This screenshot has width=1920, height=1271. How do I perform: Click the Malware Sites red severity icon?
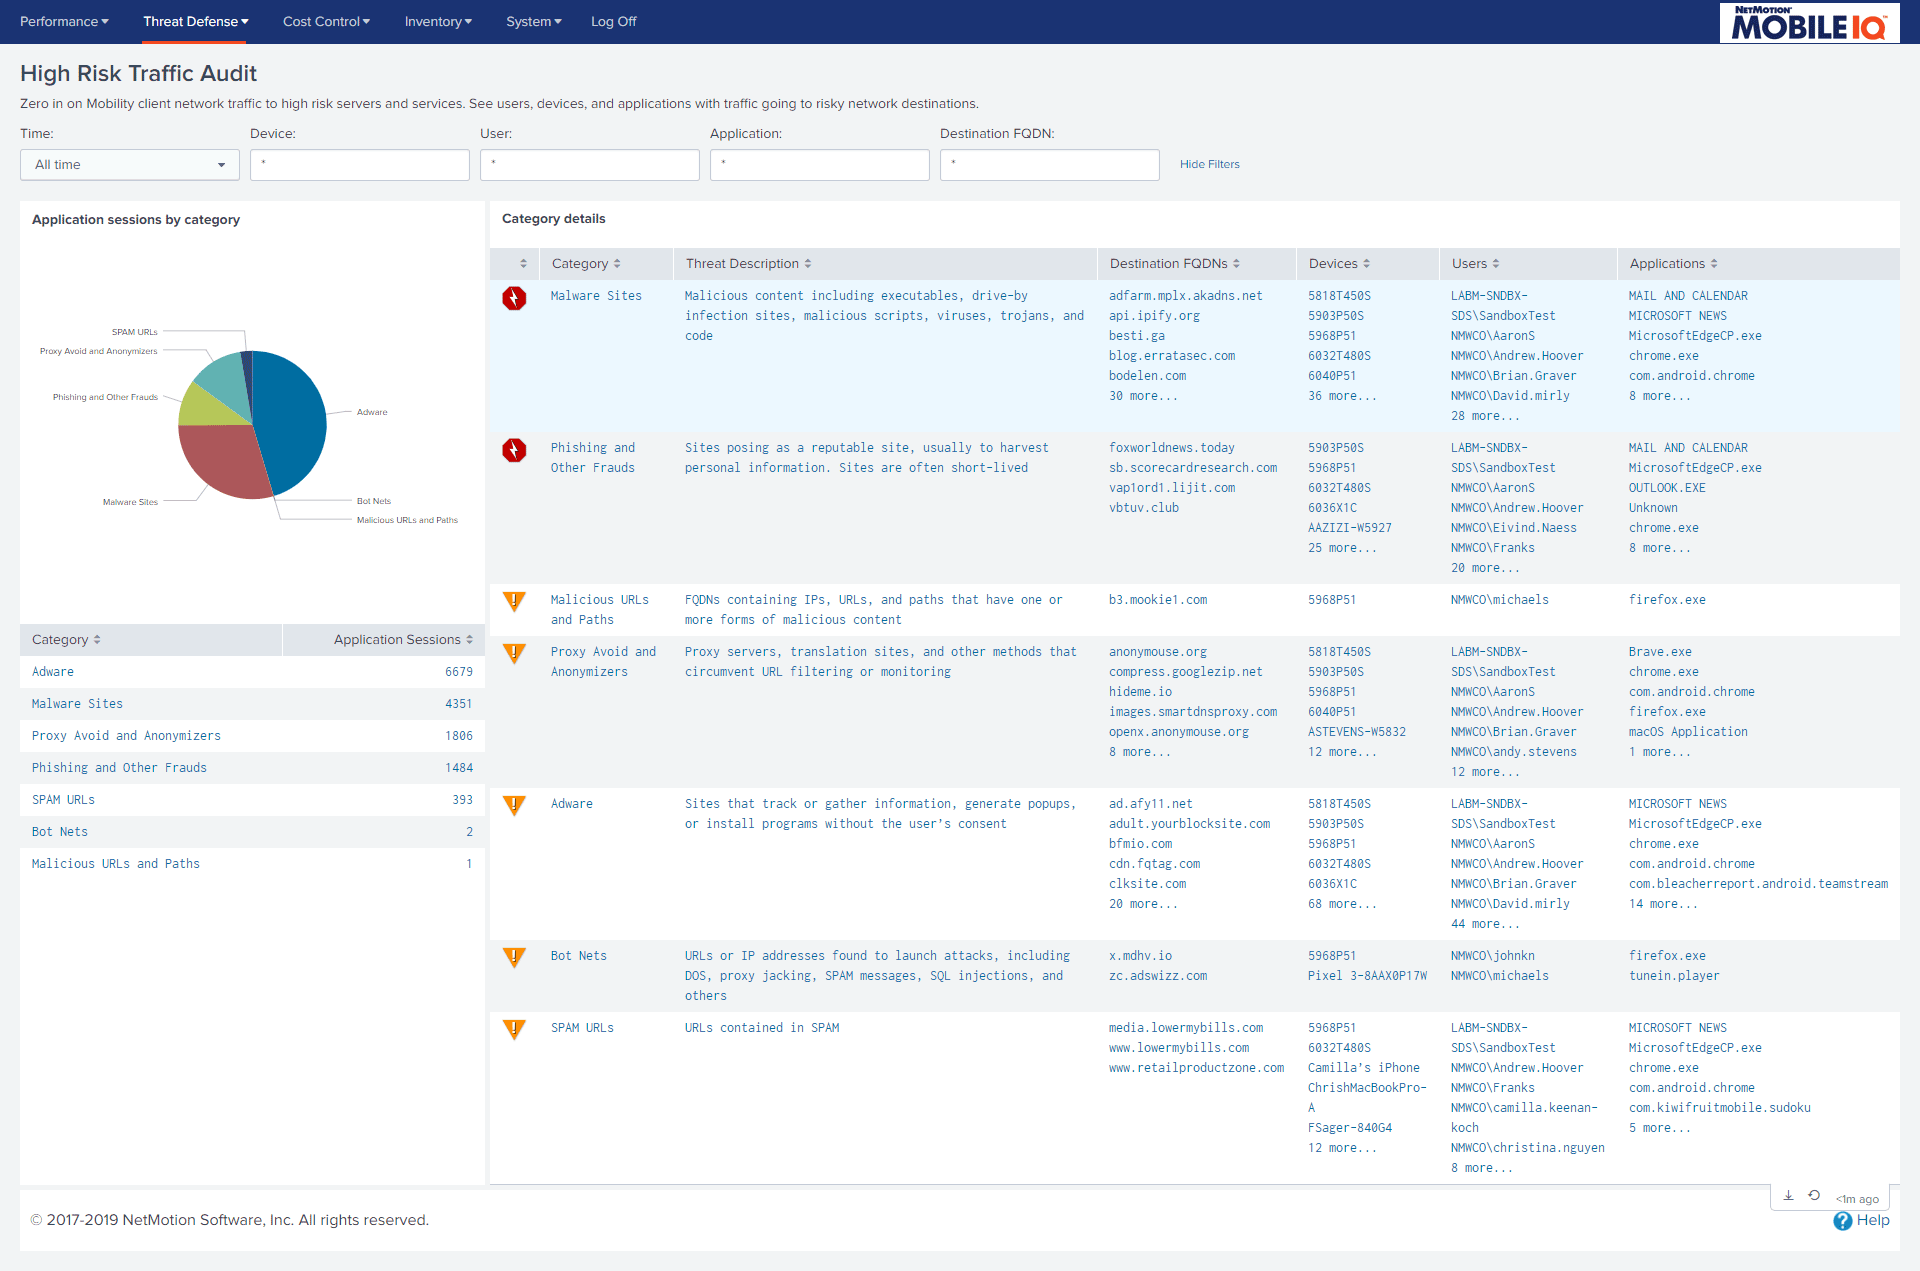(514, 298)
